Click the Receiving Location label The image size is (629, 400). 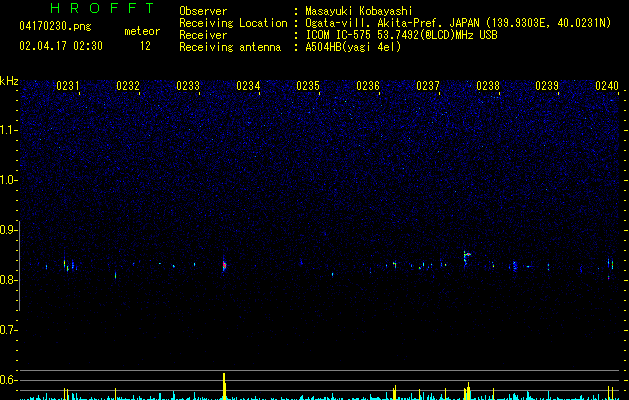pyautogui.click(x=233, y=23)
